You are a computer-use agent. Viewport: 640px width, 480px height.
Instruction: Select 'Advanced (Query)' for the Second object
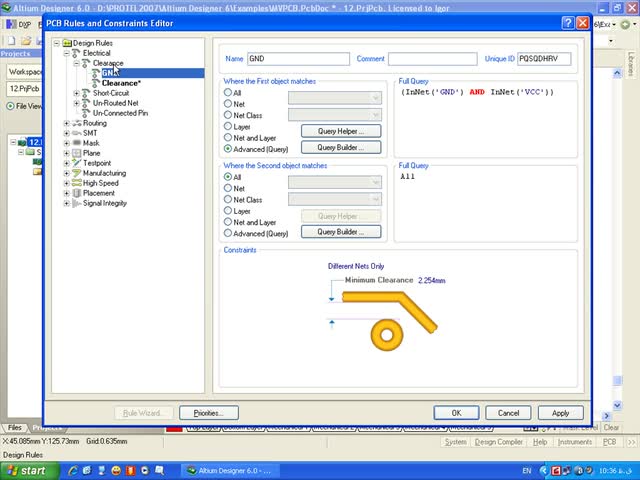coord(228,233)
